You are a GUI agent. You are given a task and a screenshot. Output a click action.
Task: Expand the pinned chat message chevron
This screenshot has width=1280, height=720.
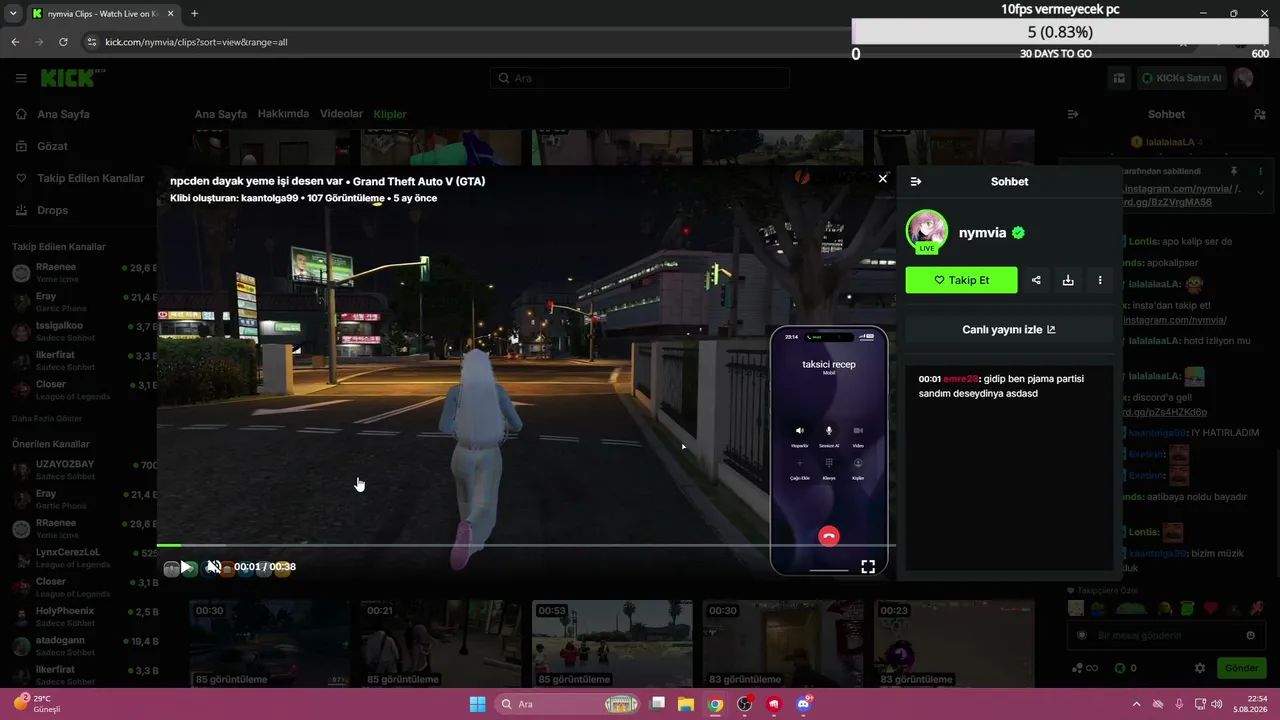(1260, 192)
